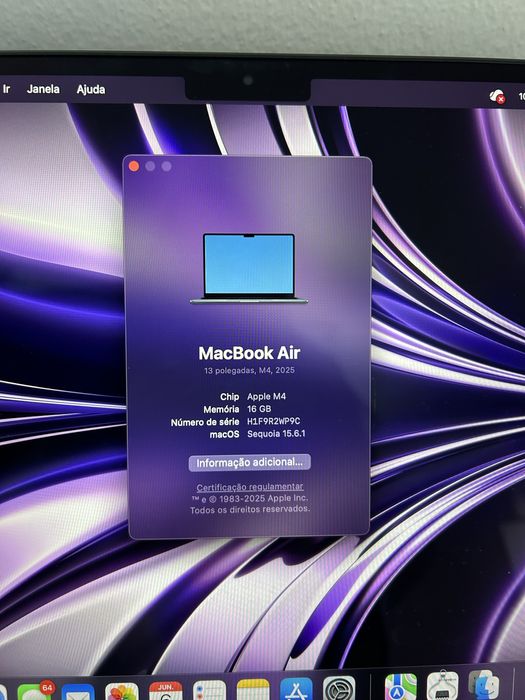Click the Número de série label

(x=205, y=422)
